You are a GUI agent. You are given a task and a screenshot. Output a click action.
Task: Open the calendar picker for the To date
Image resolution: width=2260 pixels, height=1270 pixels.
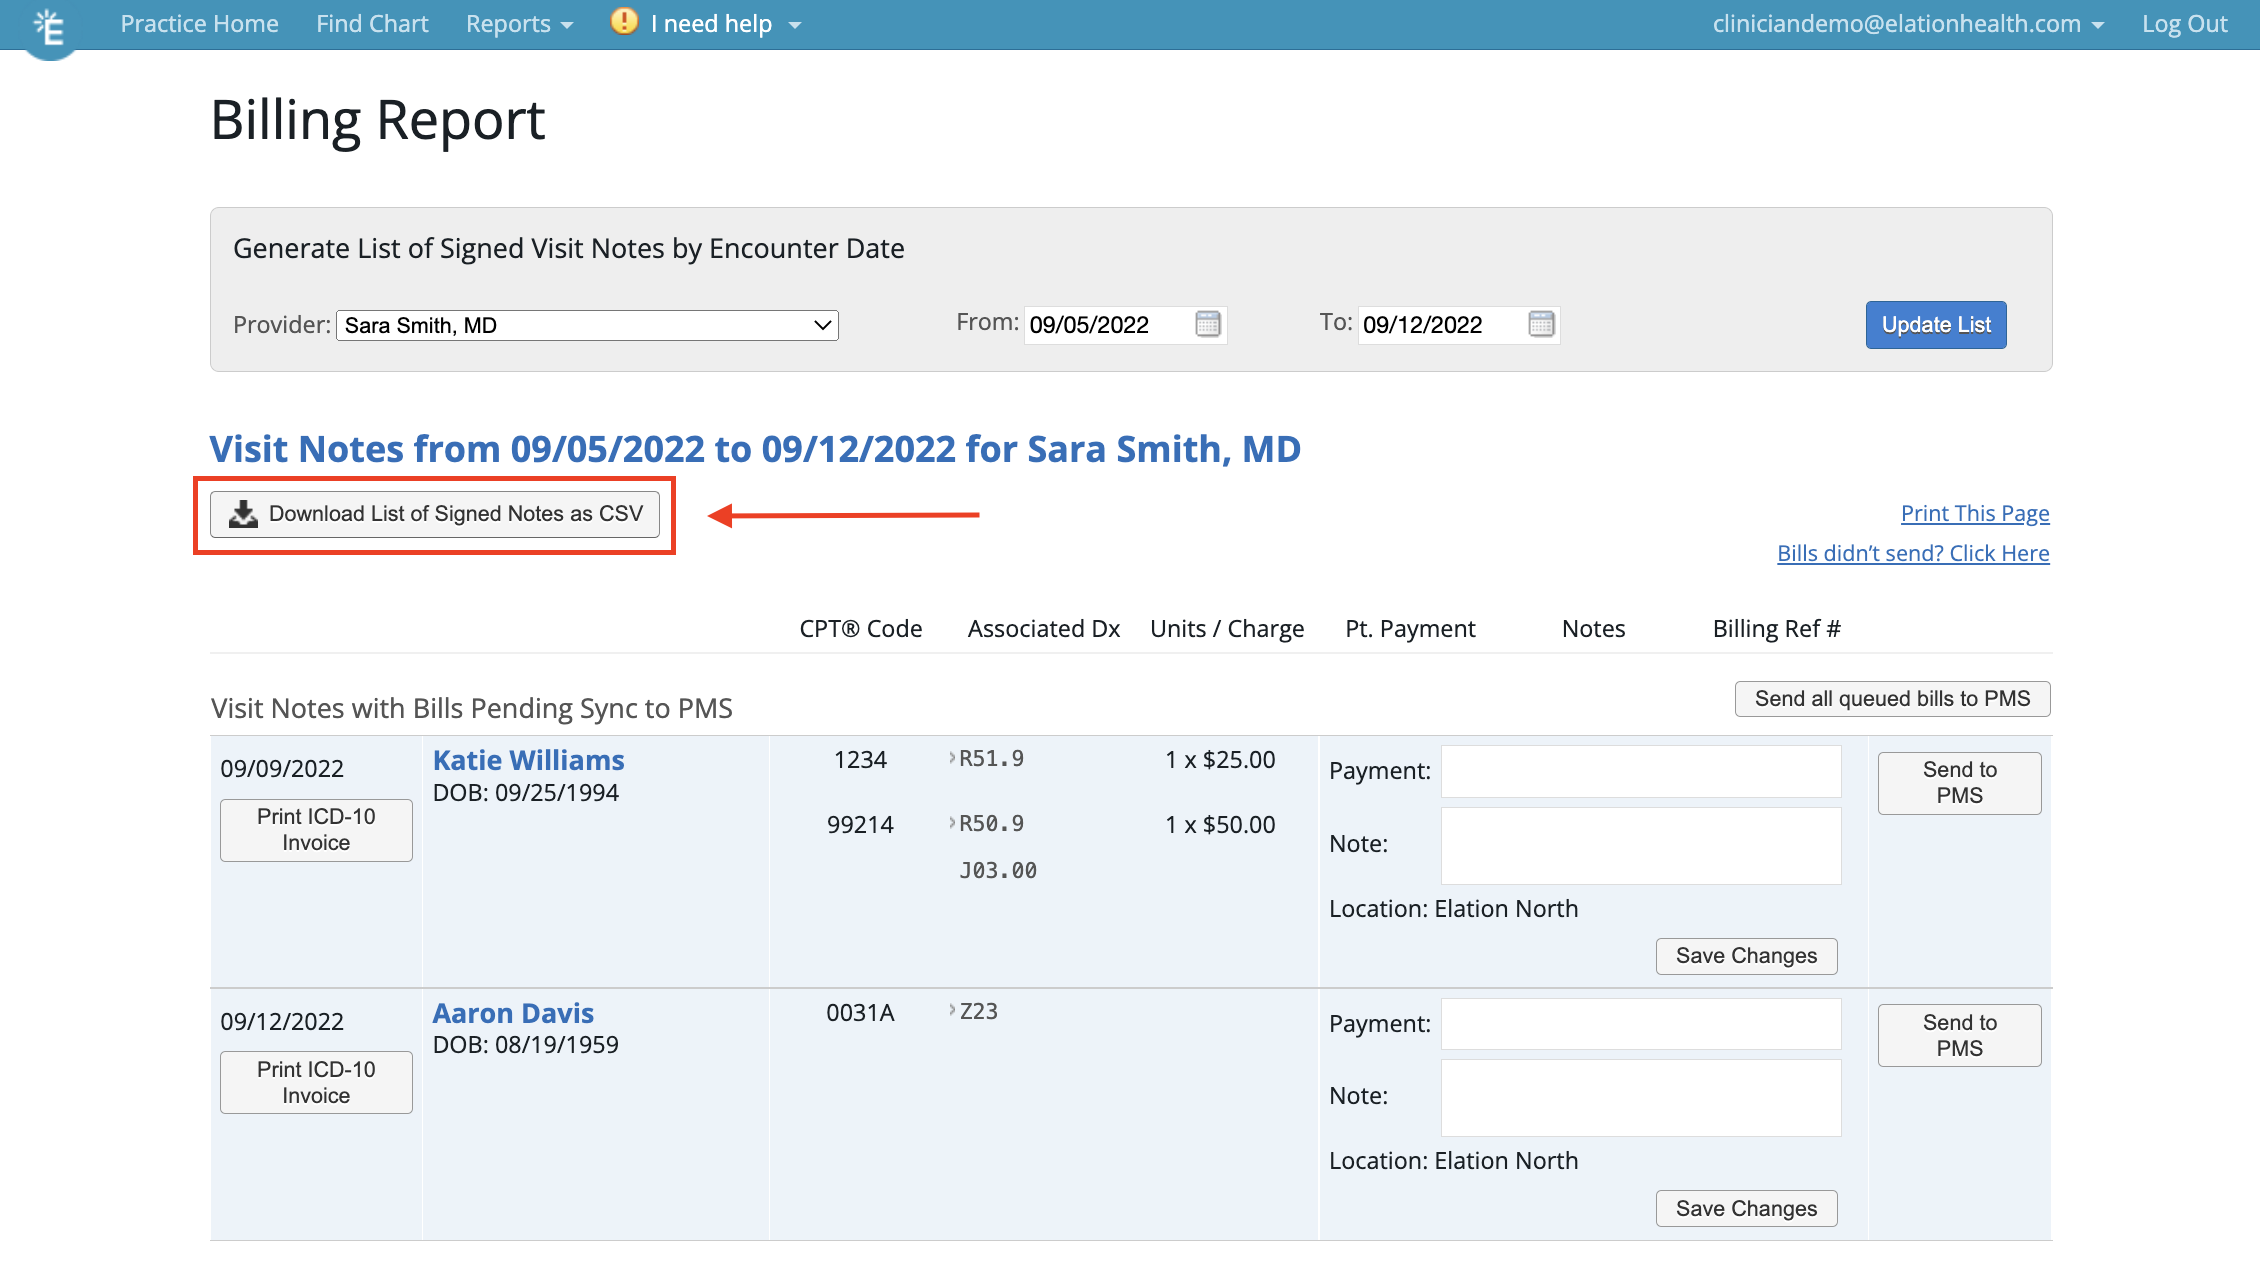coord(1541,324)
